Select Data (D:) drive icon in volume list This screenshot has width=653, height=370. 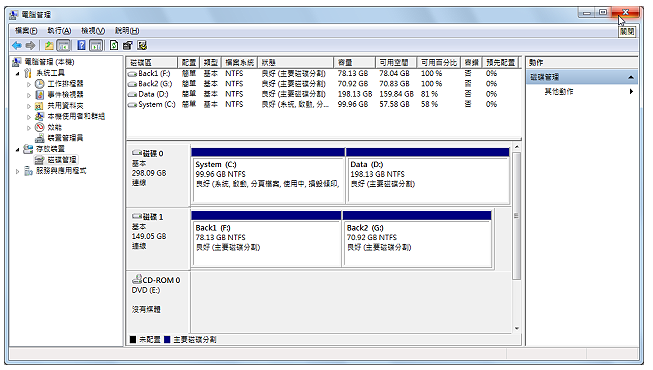(x=132, y=95)
